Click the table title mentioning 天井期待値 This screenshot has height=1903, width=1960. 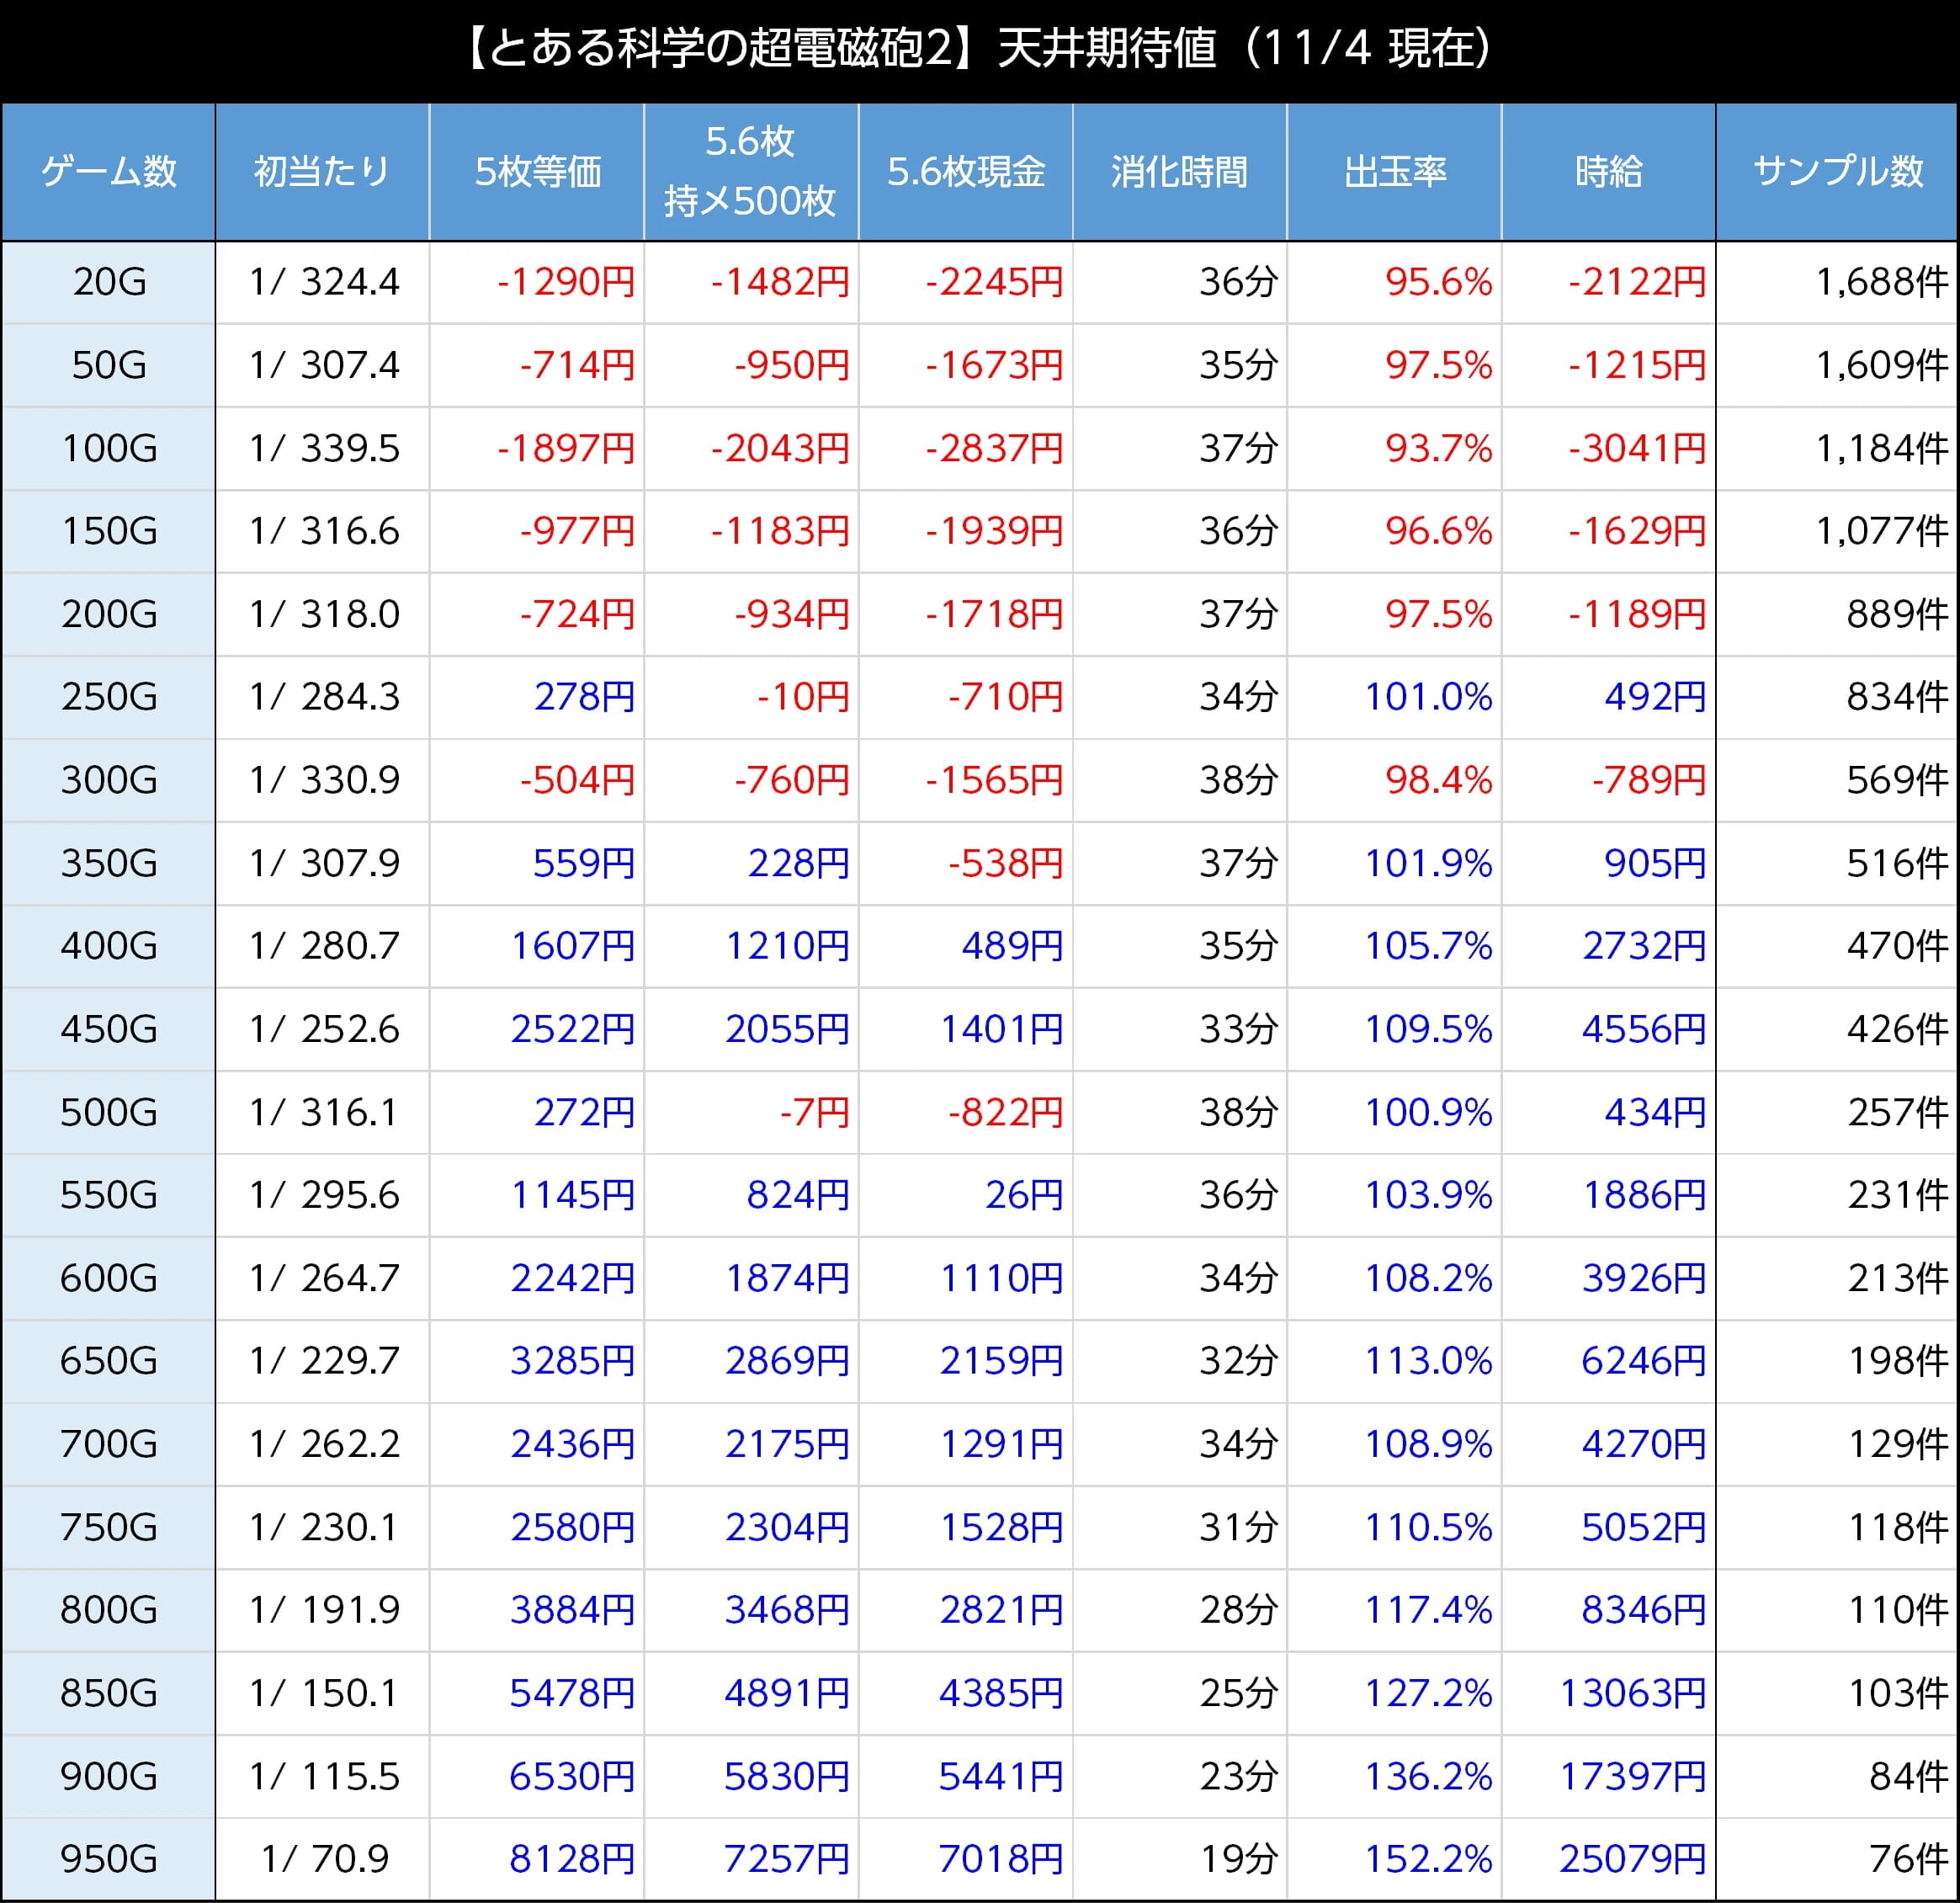click(980, 48)
